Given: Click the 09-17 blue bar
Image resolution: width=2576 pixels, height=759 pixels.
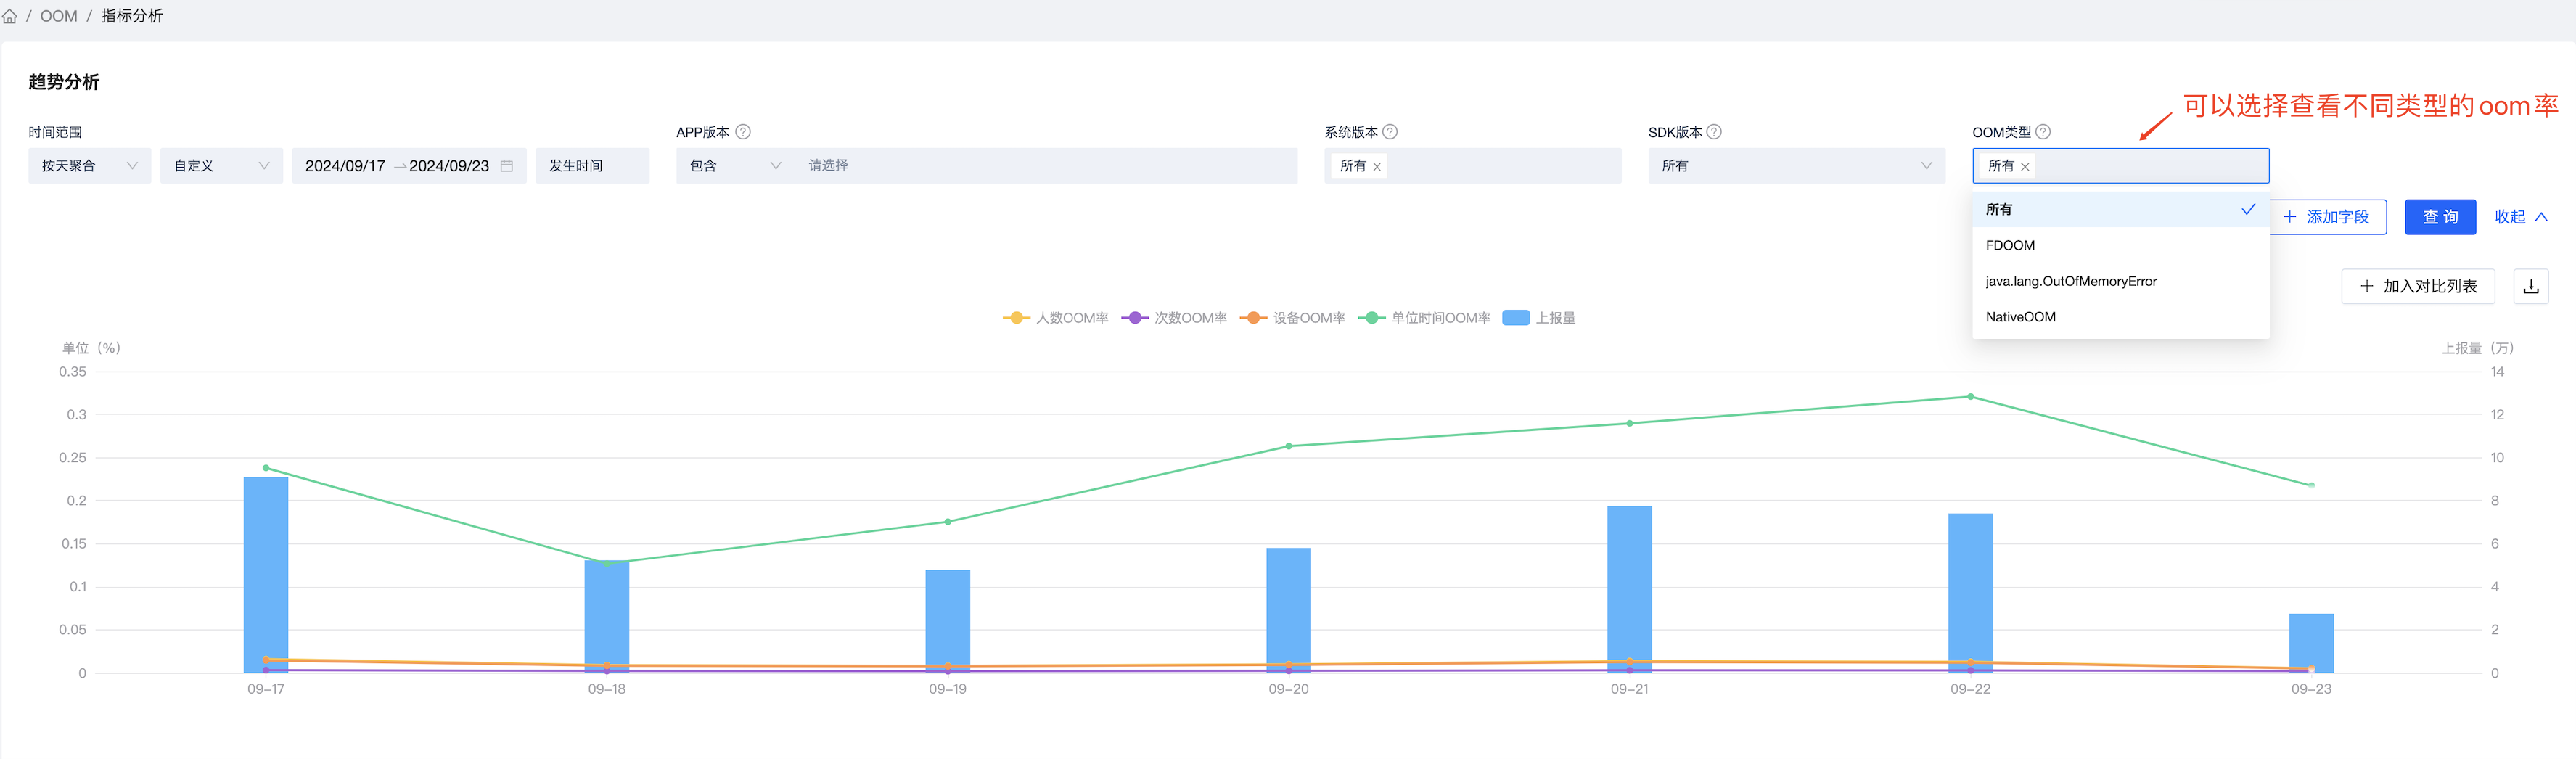Looking at the screenshot, I should click(x=266, y=575).
